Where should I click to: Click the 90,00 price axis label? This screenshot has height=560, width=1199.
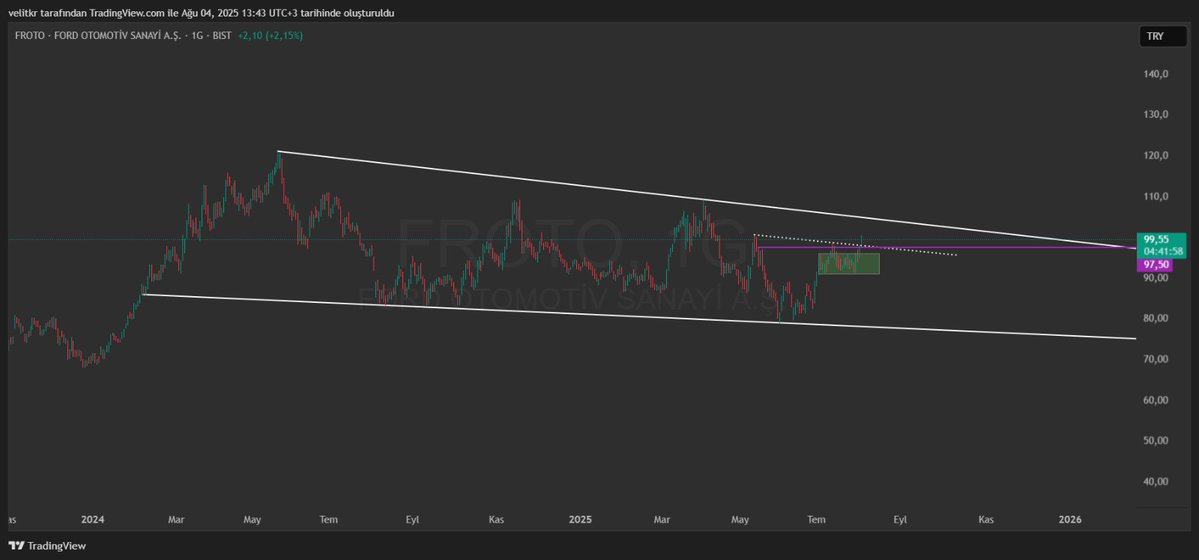(x=1157, y=278)
